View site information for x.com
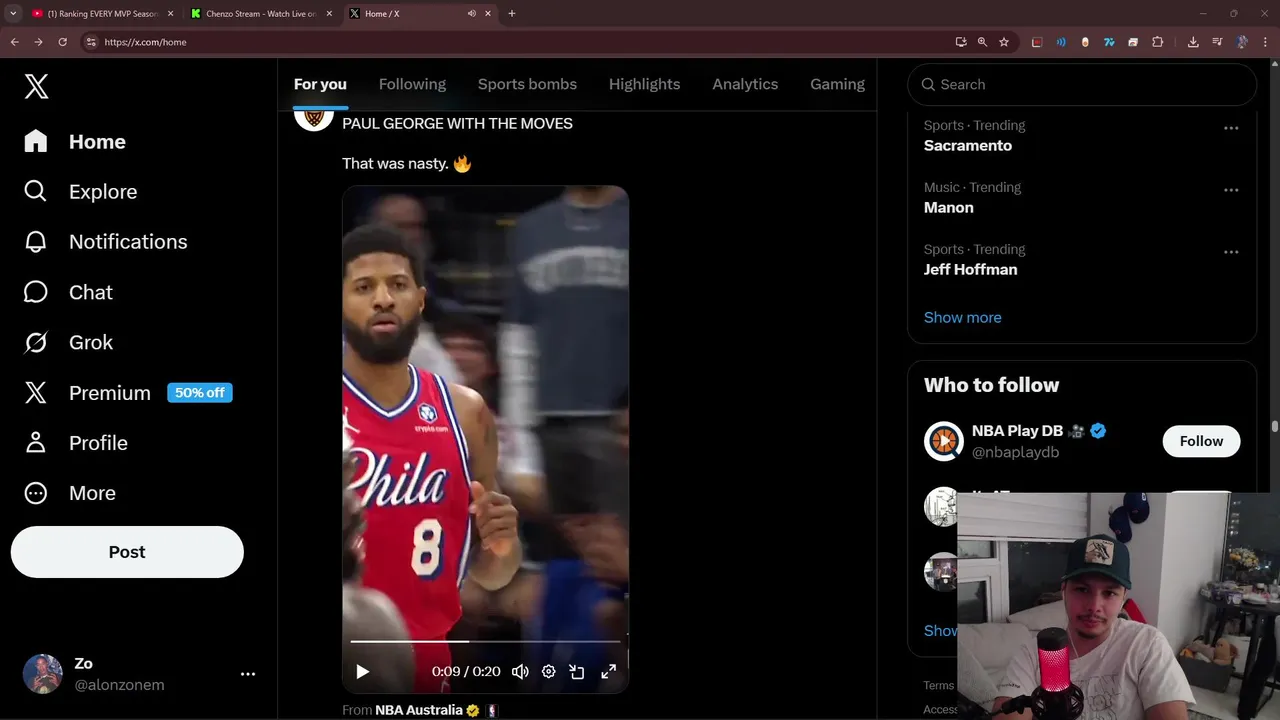Viewport: 1280px width, 720px height. pos(91,42)
